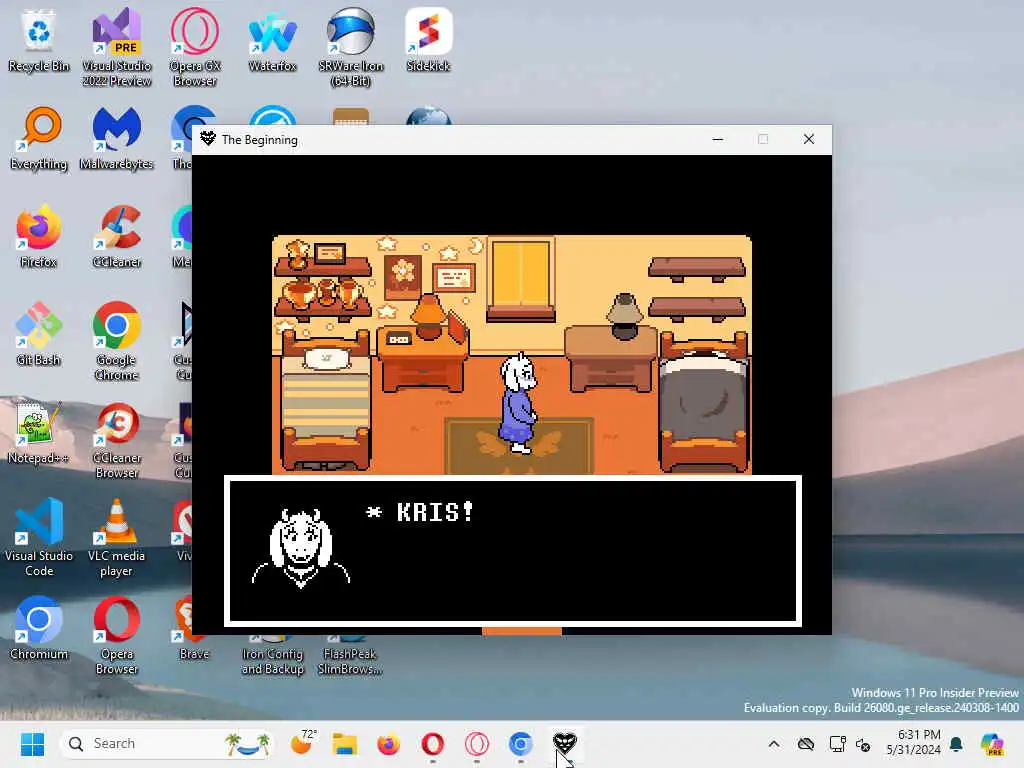Viewport: 1024px width, 768px height.
Task: Minimize The Beginning game window
Action: [718, 139]
